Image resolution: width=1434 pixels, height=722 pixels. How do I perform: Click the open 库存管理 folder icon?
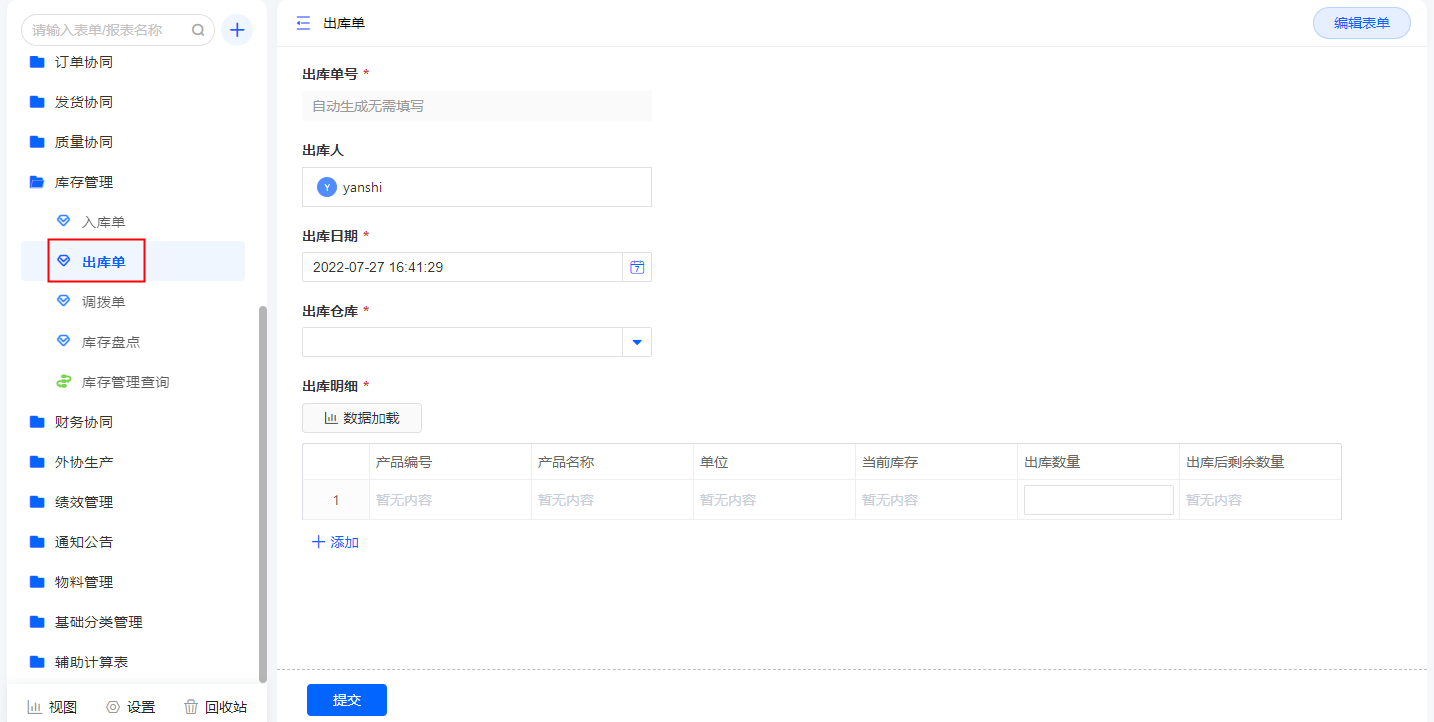tap(37, 182)
